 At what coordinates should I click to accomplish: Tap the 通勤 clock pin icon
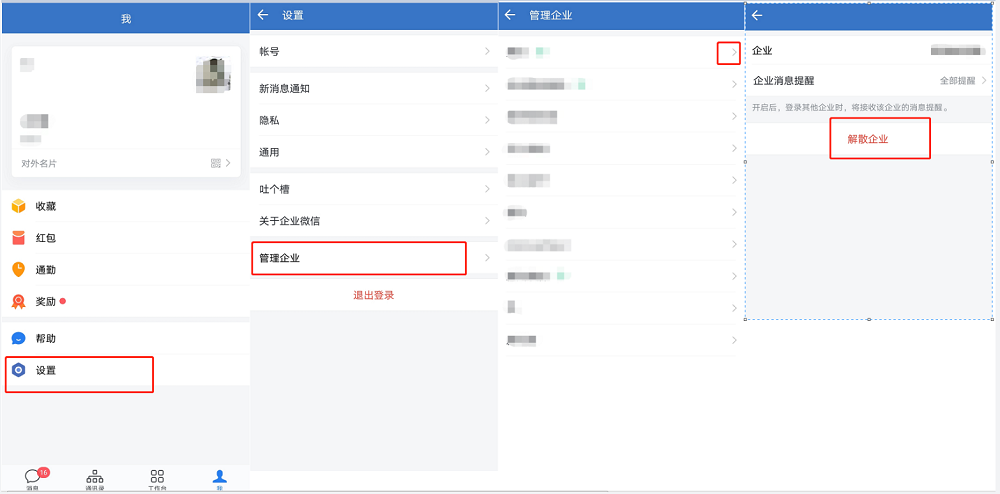(18, 269)
